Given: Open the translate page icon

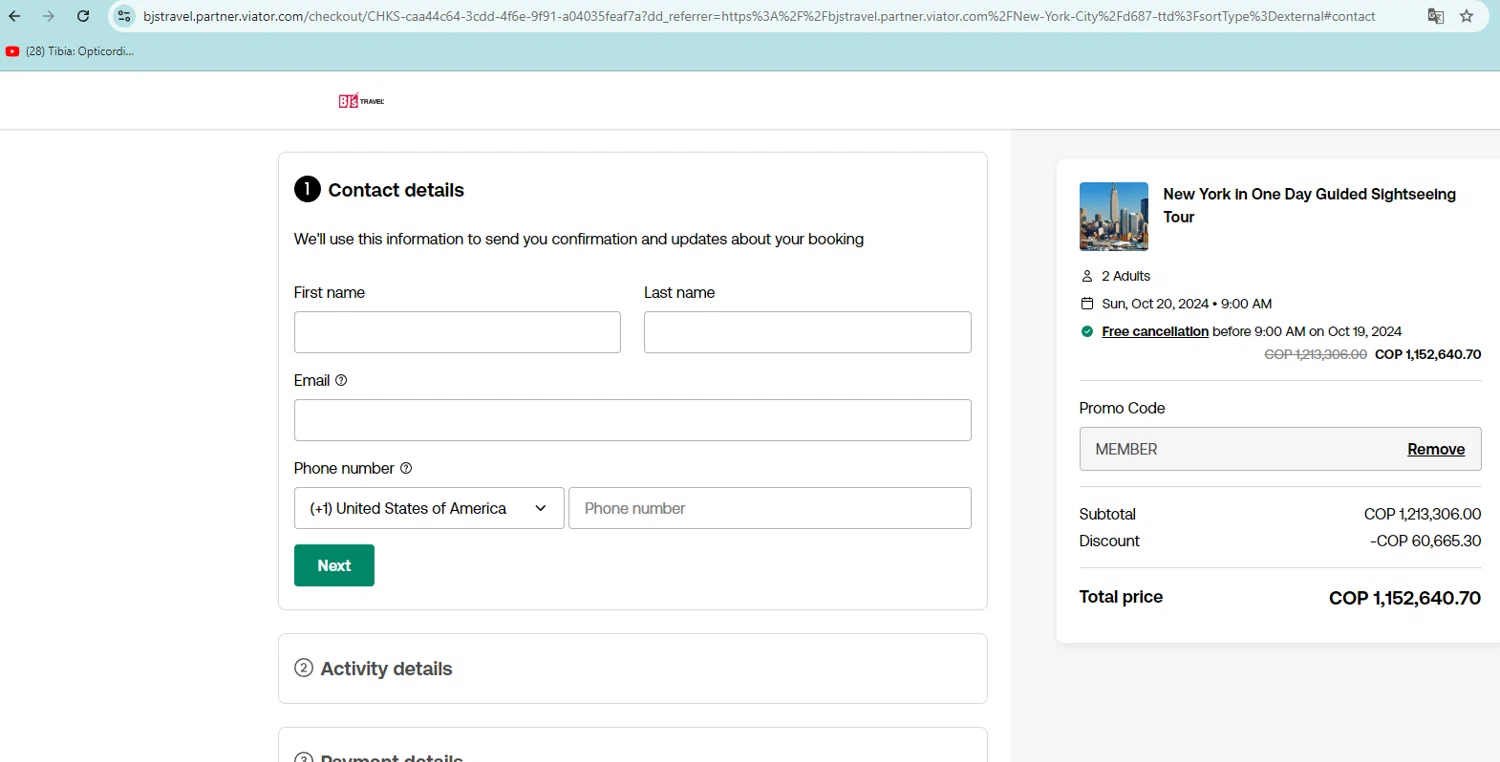Looking at the screenshot, I should coord(1436,16).
